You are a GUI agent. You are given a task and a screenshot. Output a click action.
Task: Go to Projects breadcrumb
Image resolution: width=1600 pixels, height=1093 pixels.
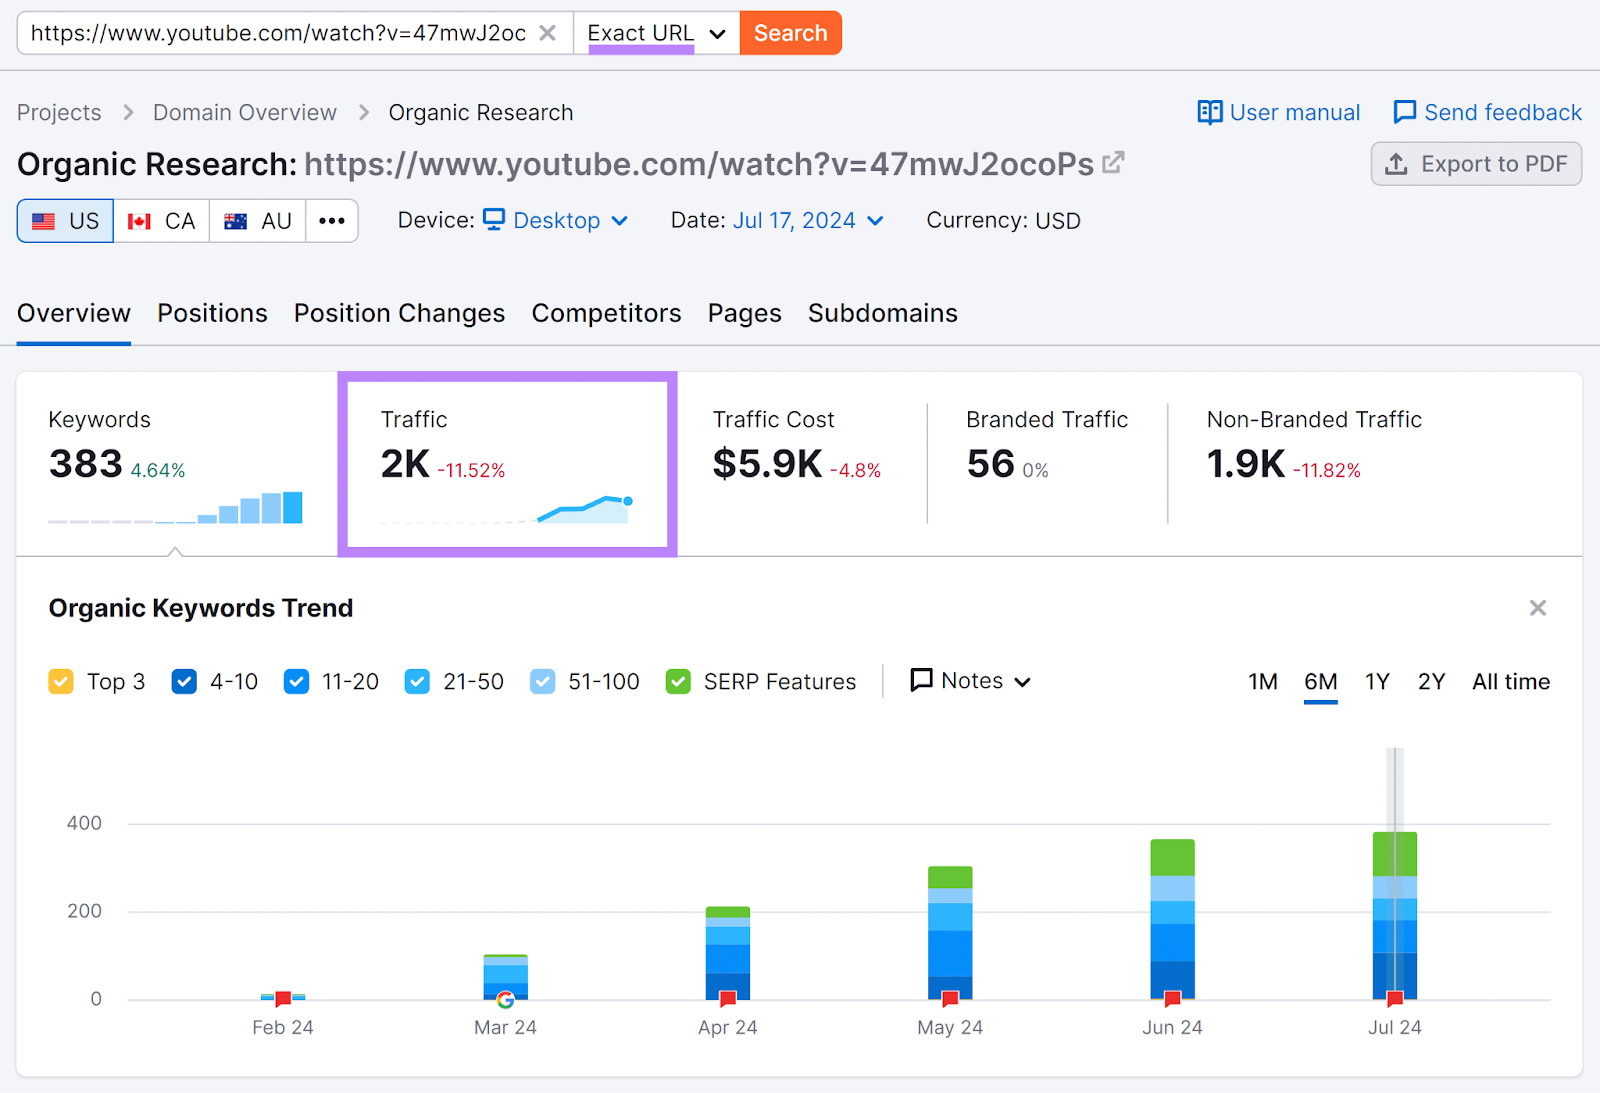tap(59, 112)
